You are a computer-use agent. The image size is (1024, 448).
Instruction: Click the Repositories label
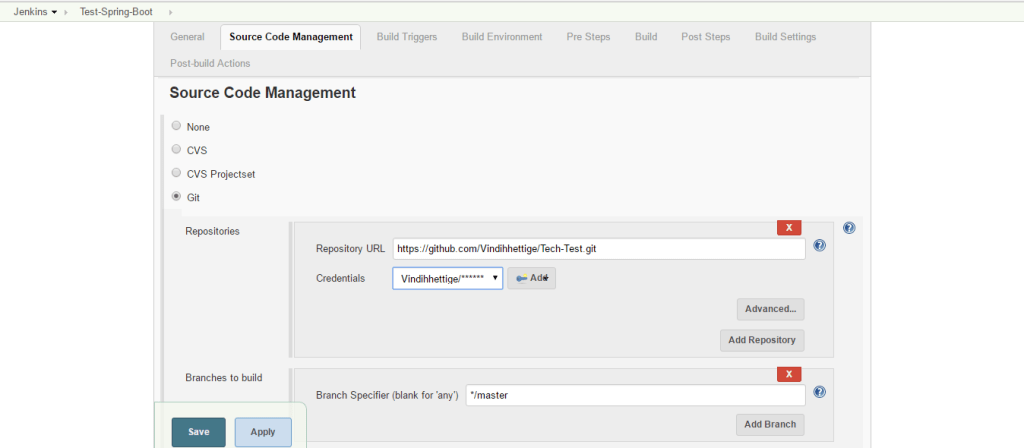pos(212,231)
